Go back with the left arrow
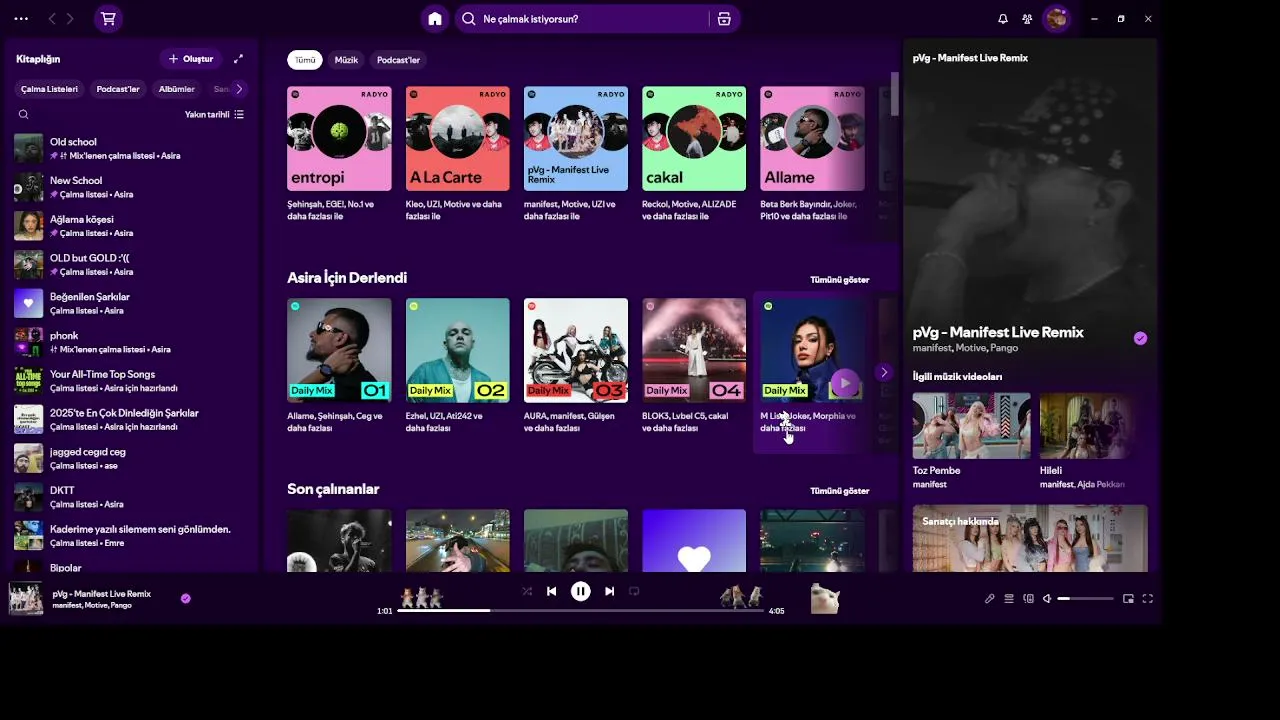The height and width of the screenshot is (720, 1280). point(52,19)
